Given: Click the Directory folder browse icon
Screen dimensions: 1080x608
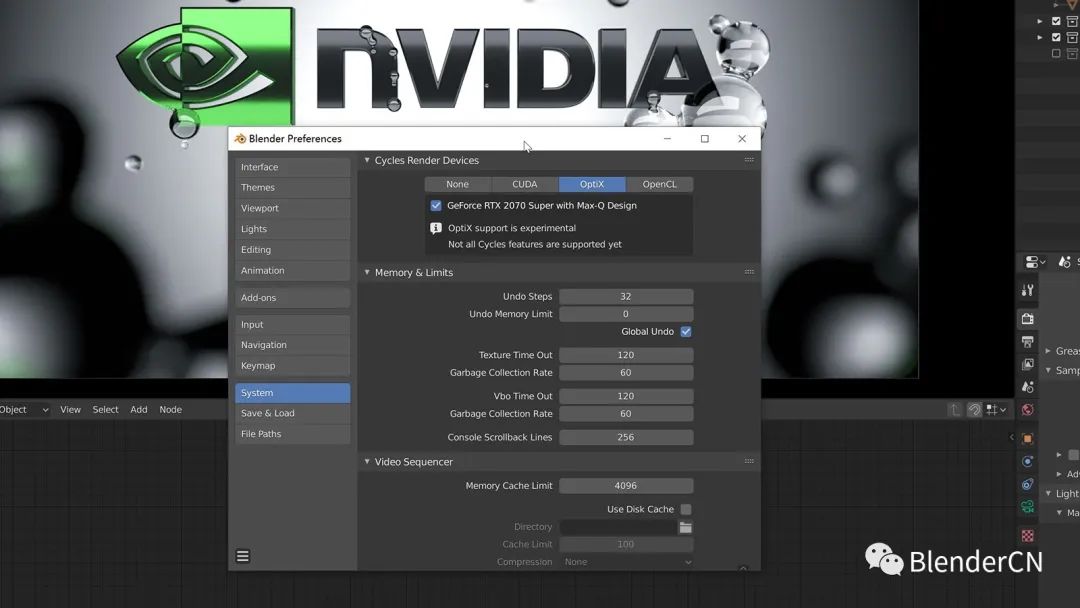Looking at the screenshot, I should coord(685,527).
